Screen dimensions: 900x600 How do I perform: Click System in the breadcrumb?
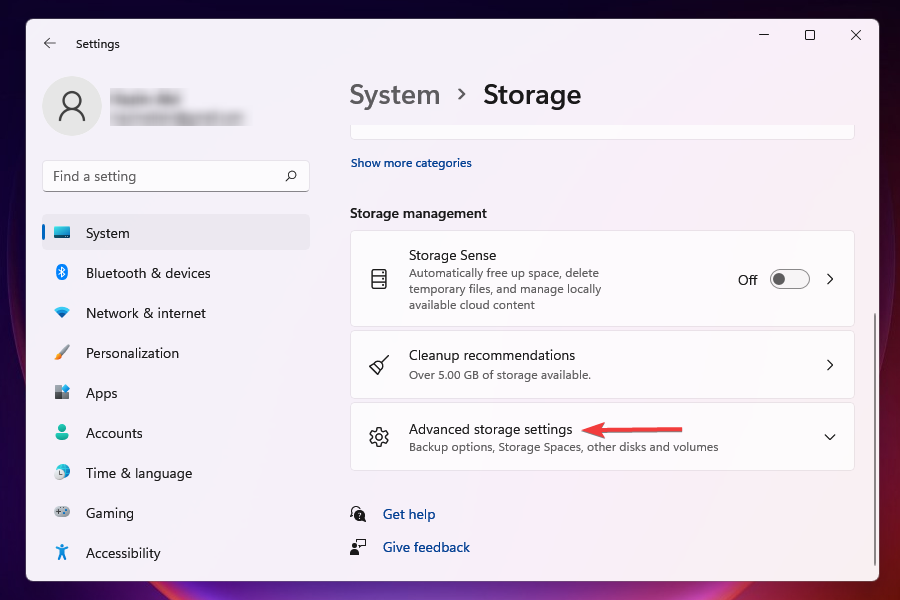click(395, 95)
